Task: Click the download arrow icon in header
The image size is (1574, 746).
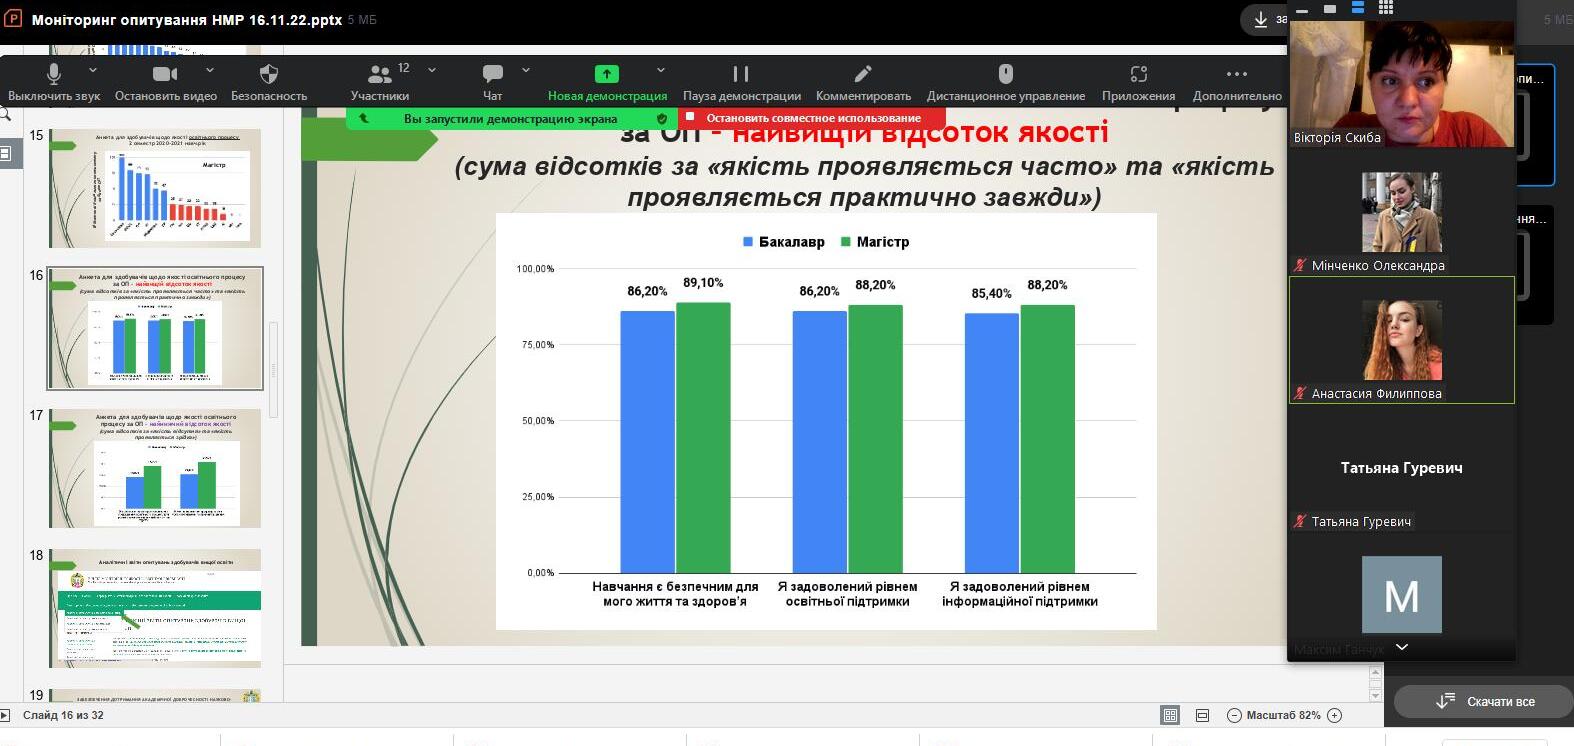Action: tap(1260, 19)
